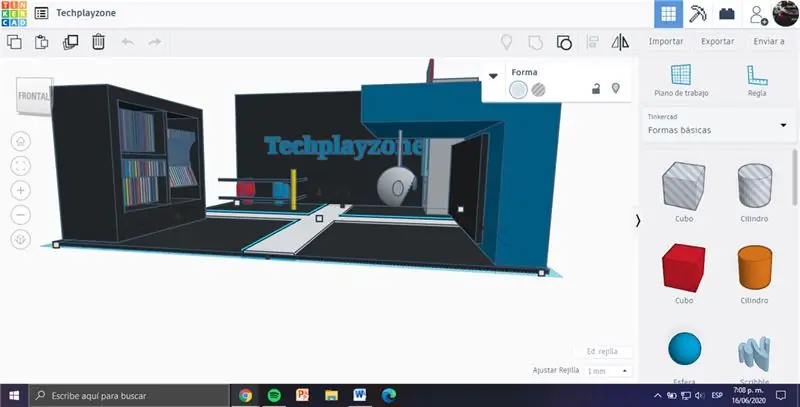Collapse shapes panel chevron
This screenshot has width=800, height=407.
(x=638, y=221)
